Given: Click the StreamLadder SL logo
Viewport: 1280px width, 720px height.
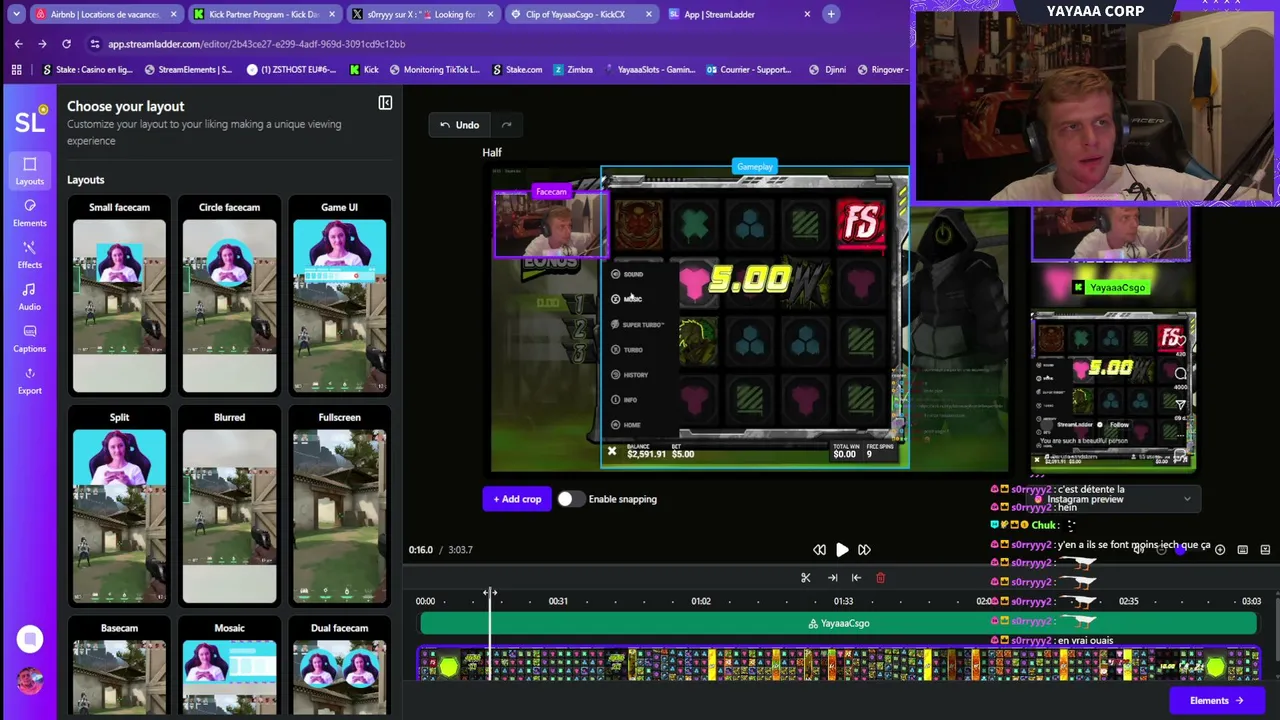Looking at the screenshot, I should [x=29, y=121].
